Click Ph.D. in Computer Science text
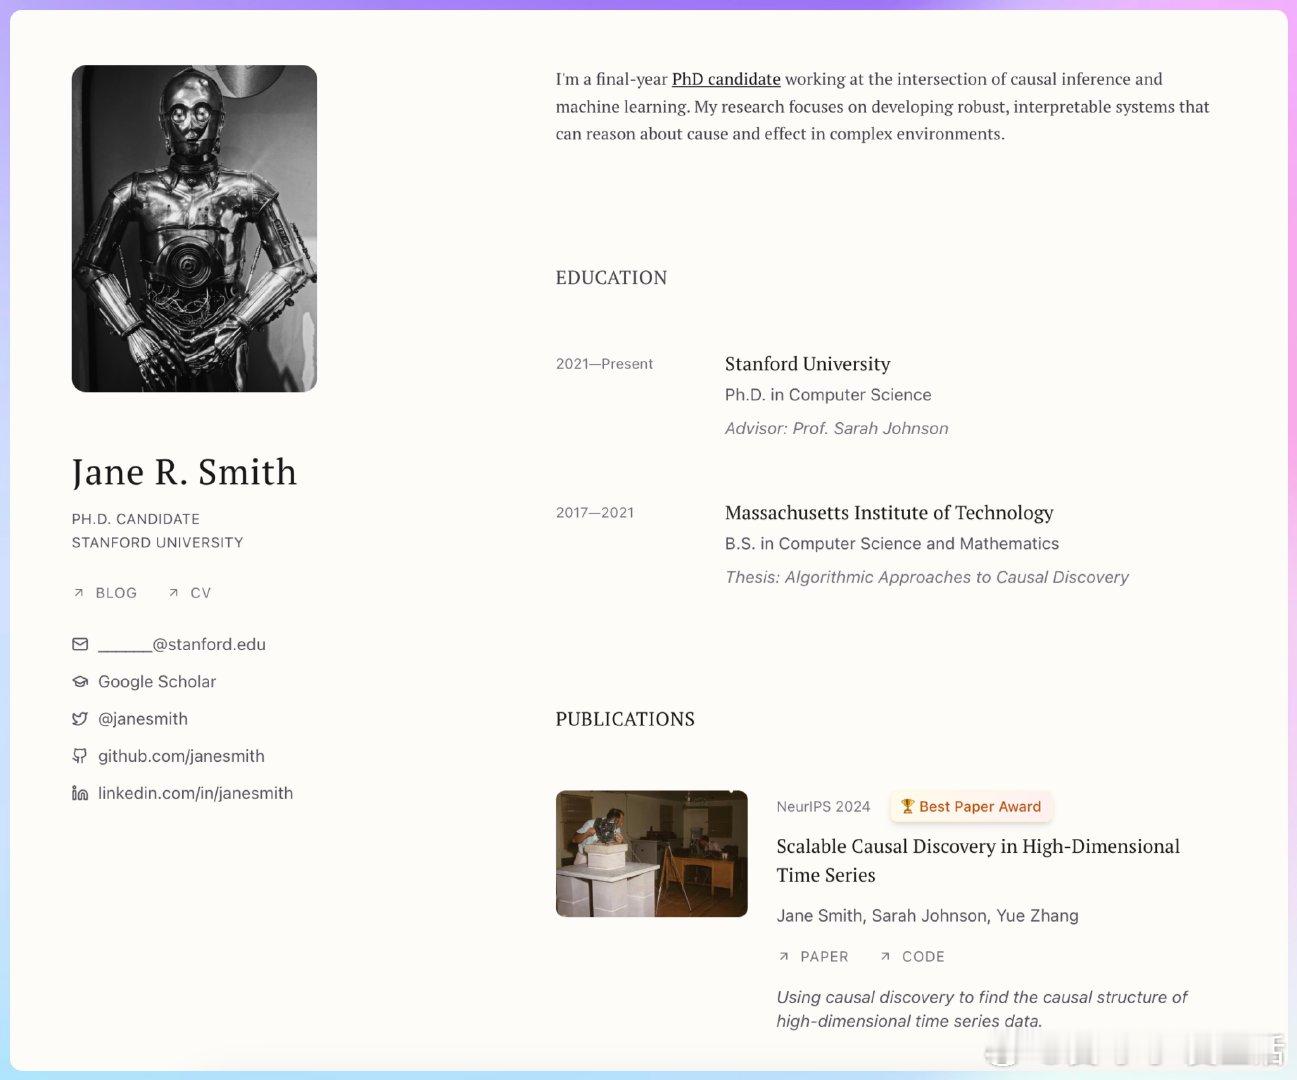This screenshot has width=1297, height=1080. coord(828,395)
